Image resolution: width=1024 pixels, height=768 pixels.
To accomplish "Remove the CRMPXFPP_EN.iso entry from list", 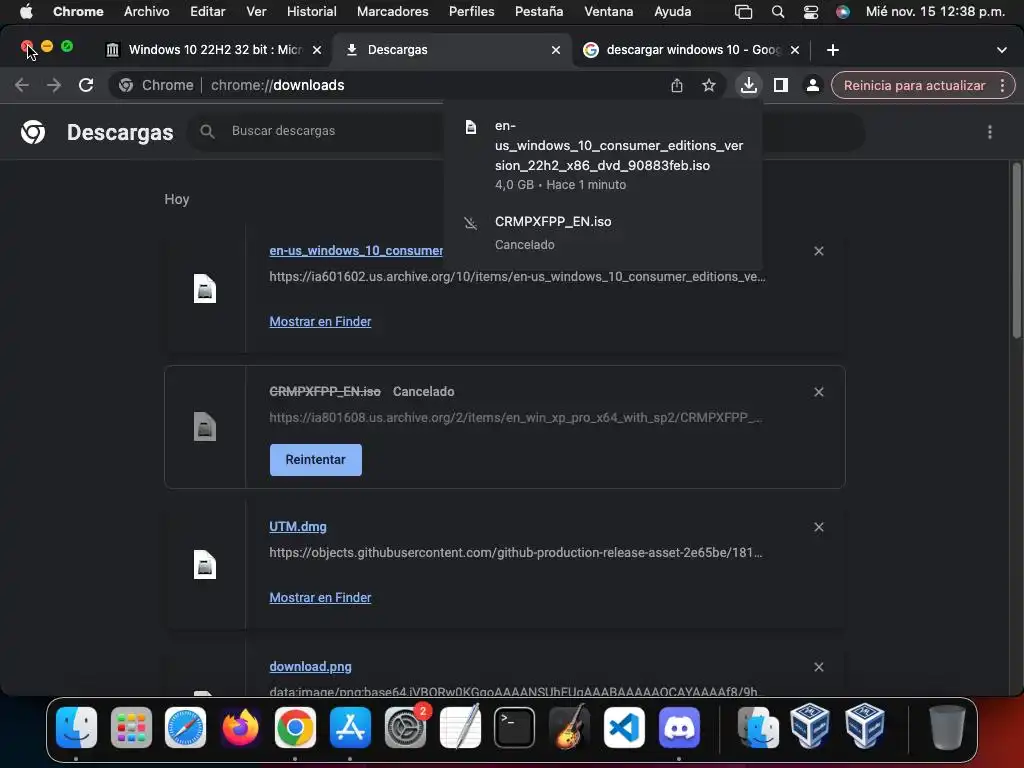I will coord(819,392).
